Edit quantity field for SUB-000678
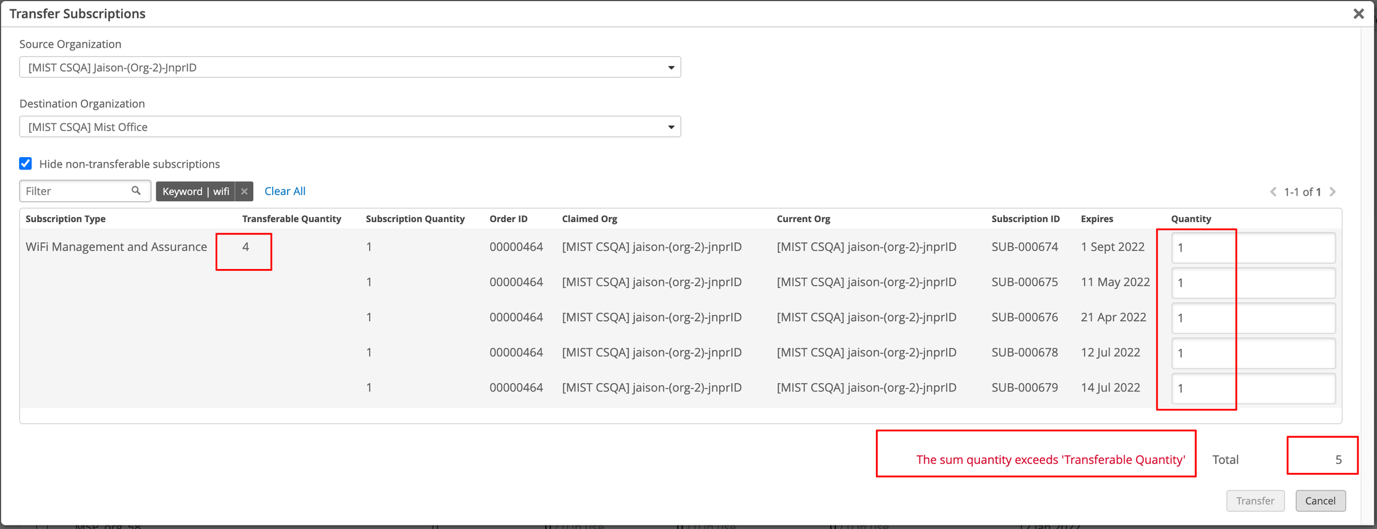The width and height of the screenshot is (1377, 529). [x=1253, y=353]
